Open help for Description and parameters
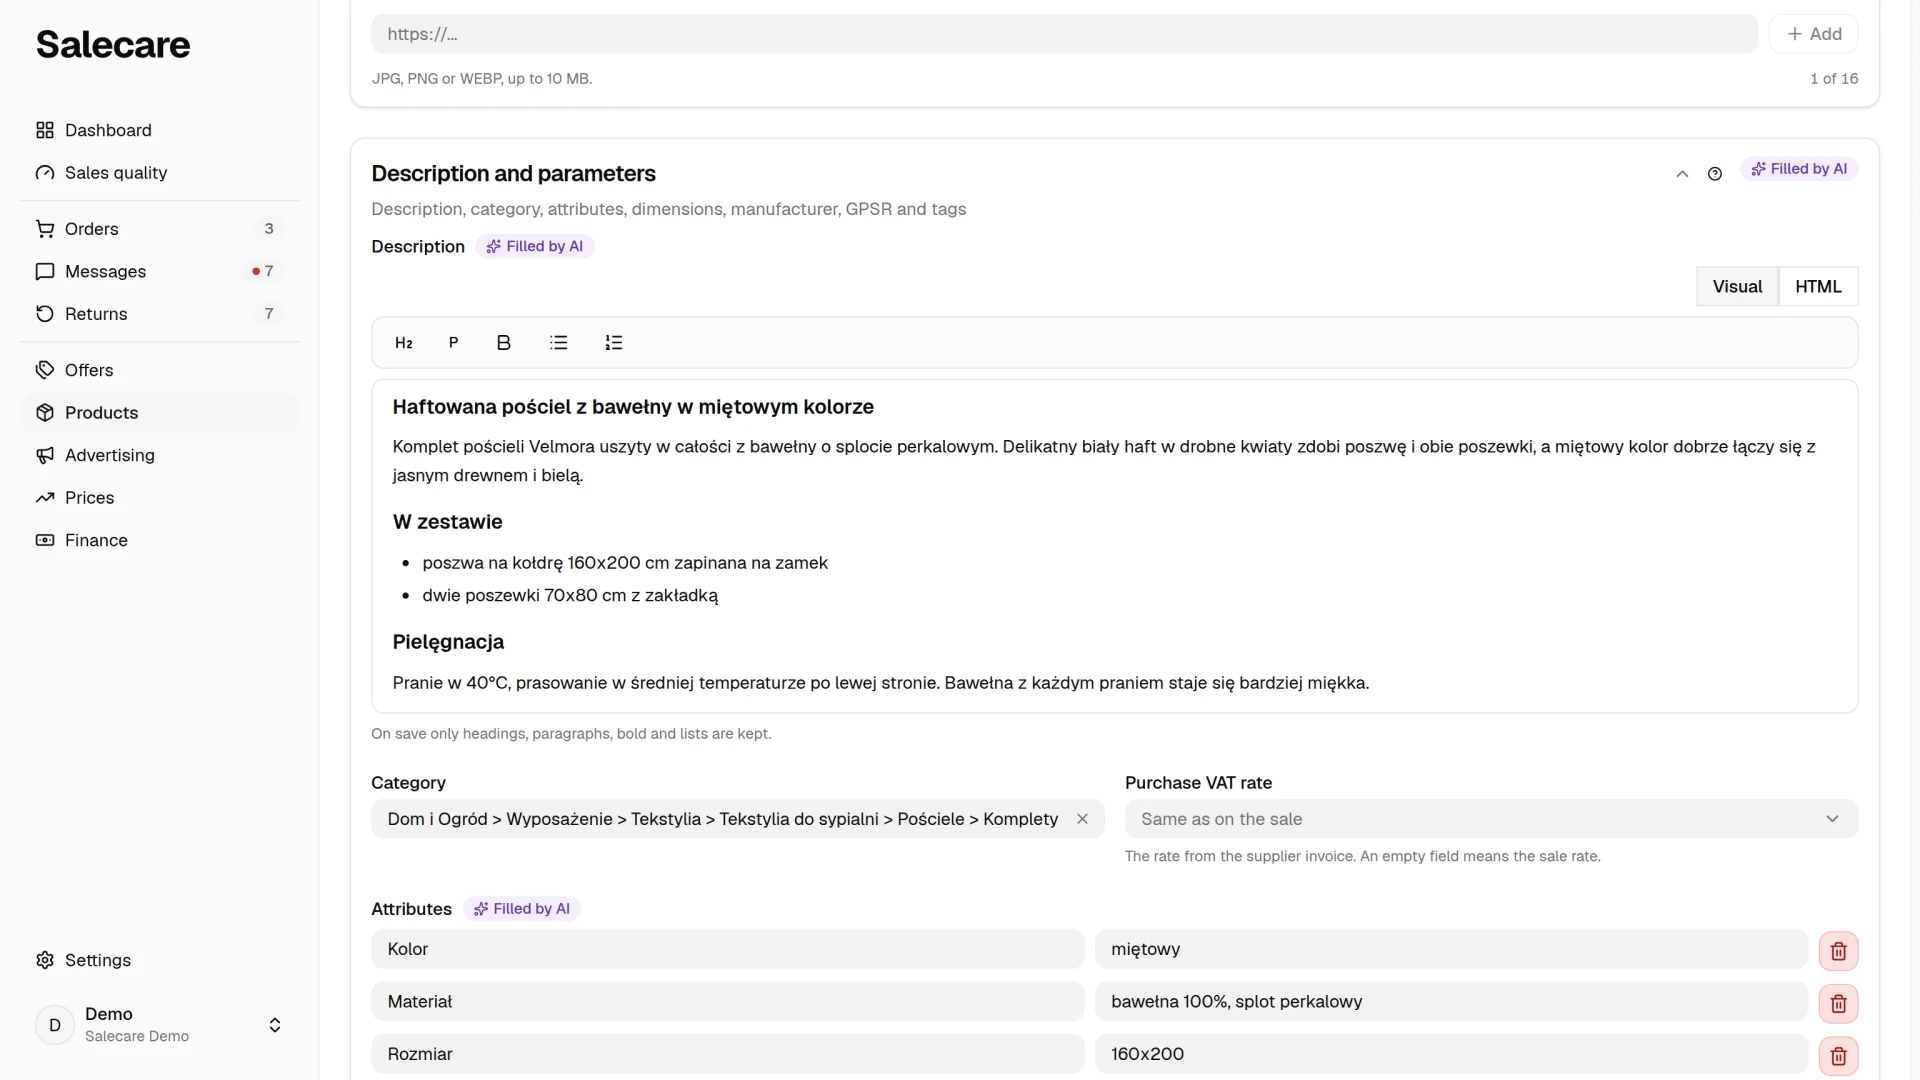The height and width of the screenshot is (1080, 1920). (1715, 174)
